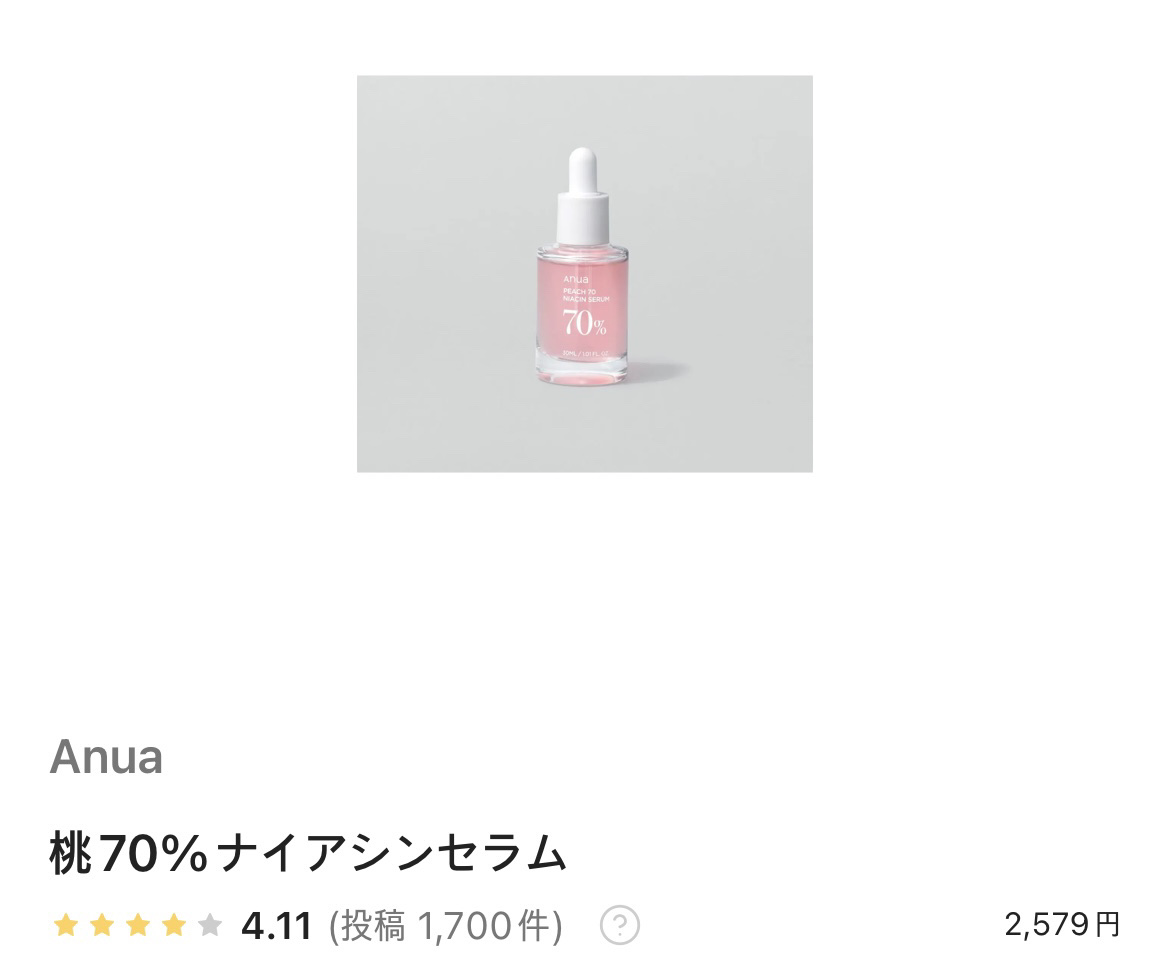Open the serum product photo

pyautogui.click(x=584, y=273)
